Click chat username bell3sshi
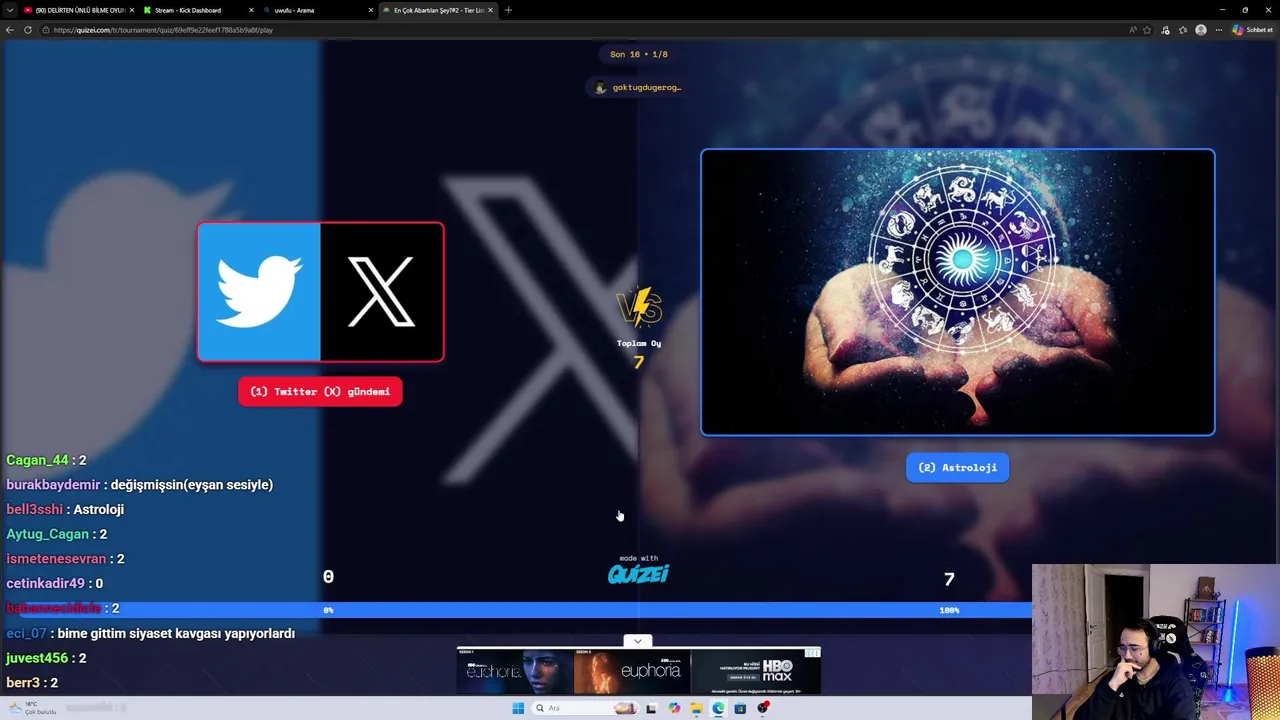This screenshot has height=720, width=1280. pyautogui.click(x=34, y=510)
